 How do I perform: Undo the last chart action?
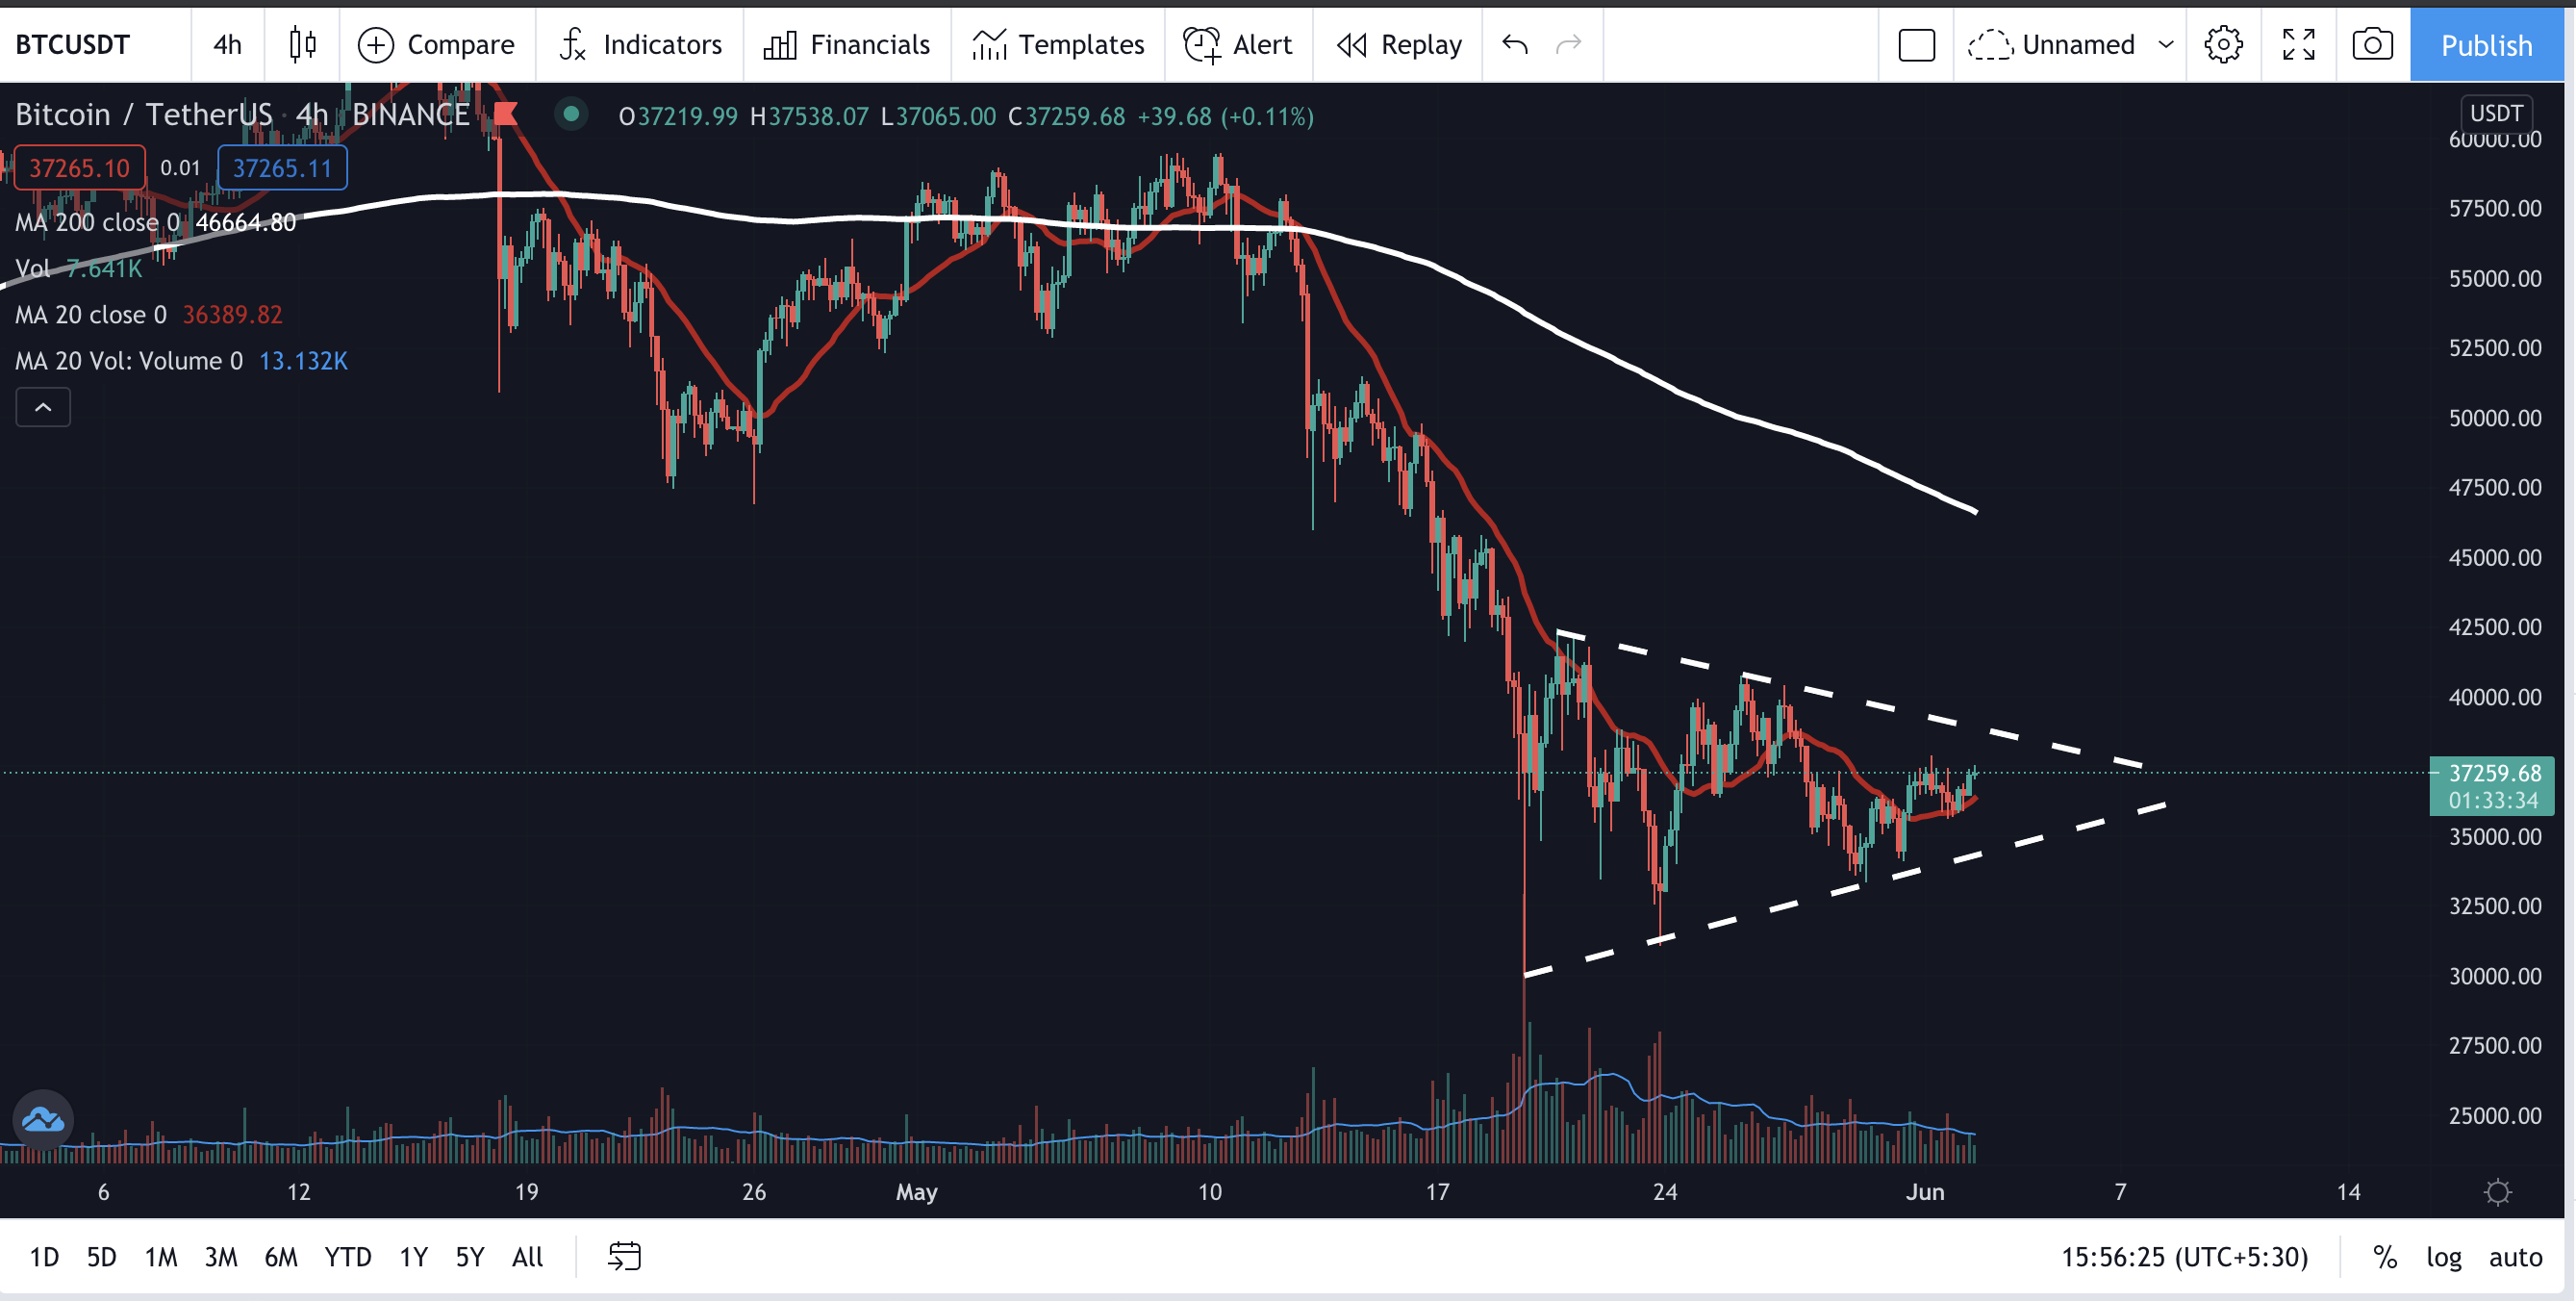1513,44
